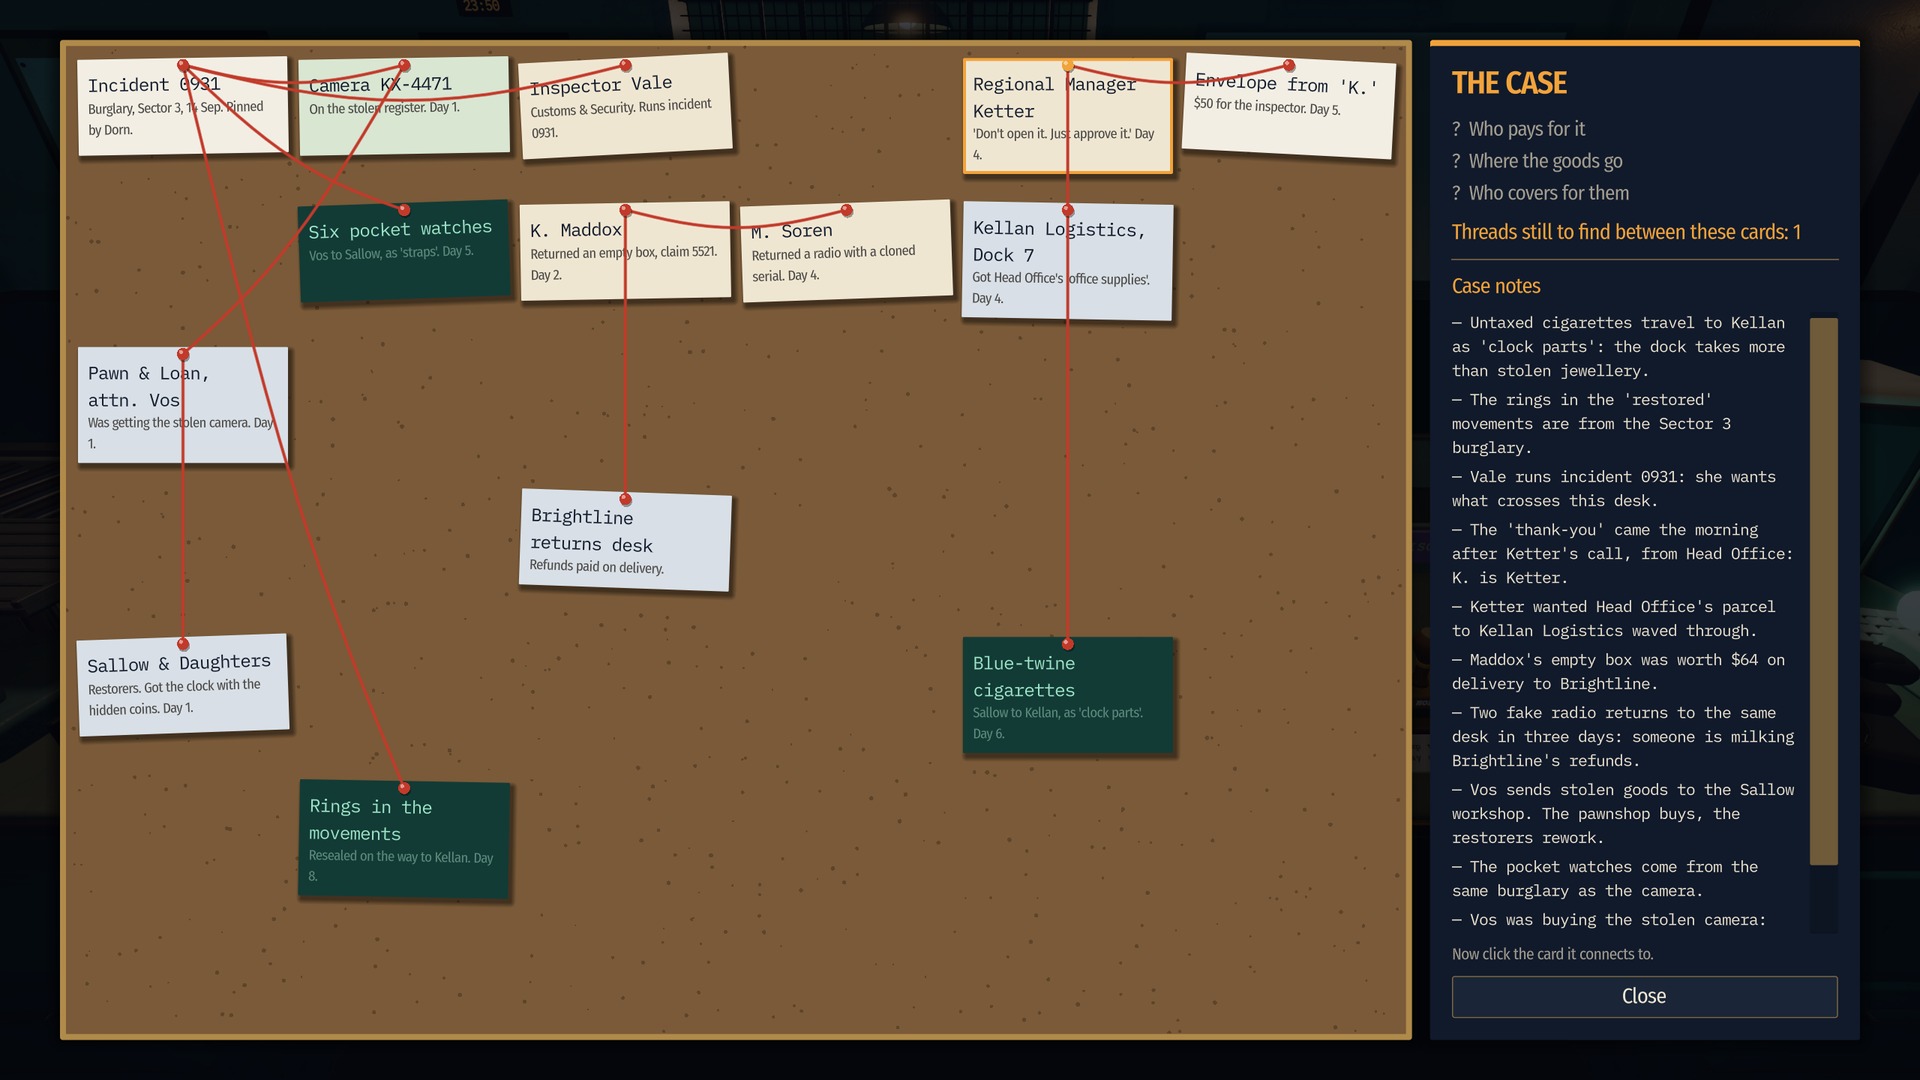
Task: Pick the Inspector Vale card
Action: pos(626,106)
